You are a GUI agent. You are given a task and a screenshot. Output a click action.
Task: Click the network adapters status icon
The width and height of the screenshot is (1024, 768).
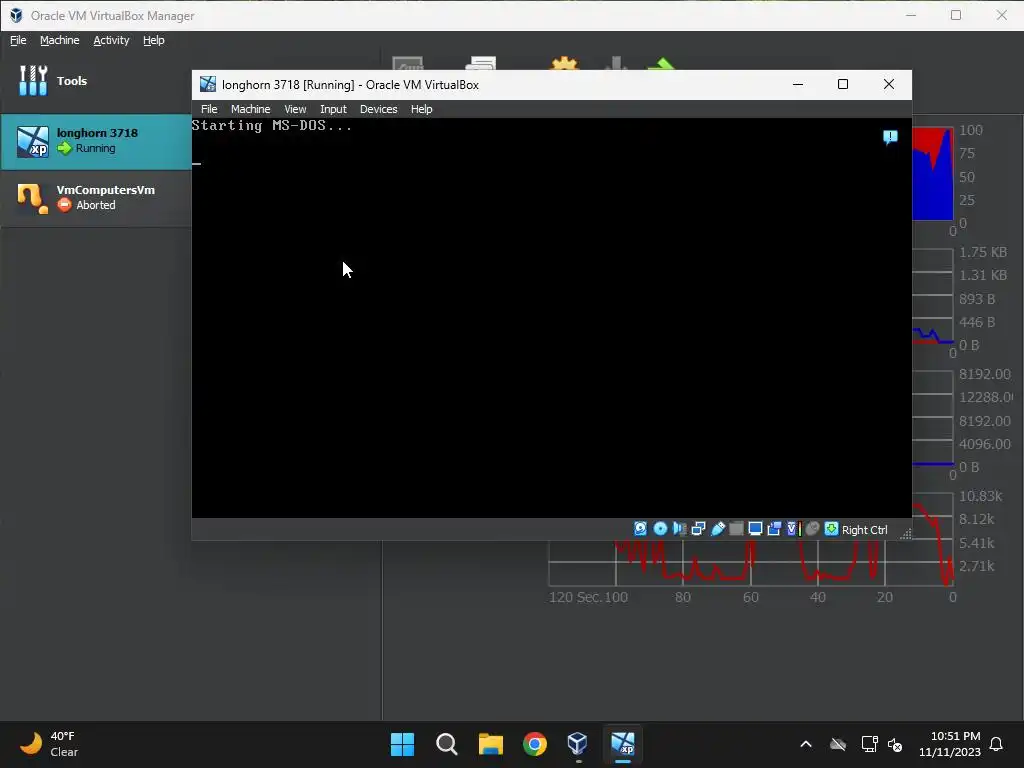[698, 528]
